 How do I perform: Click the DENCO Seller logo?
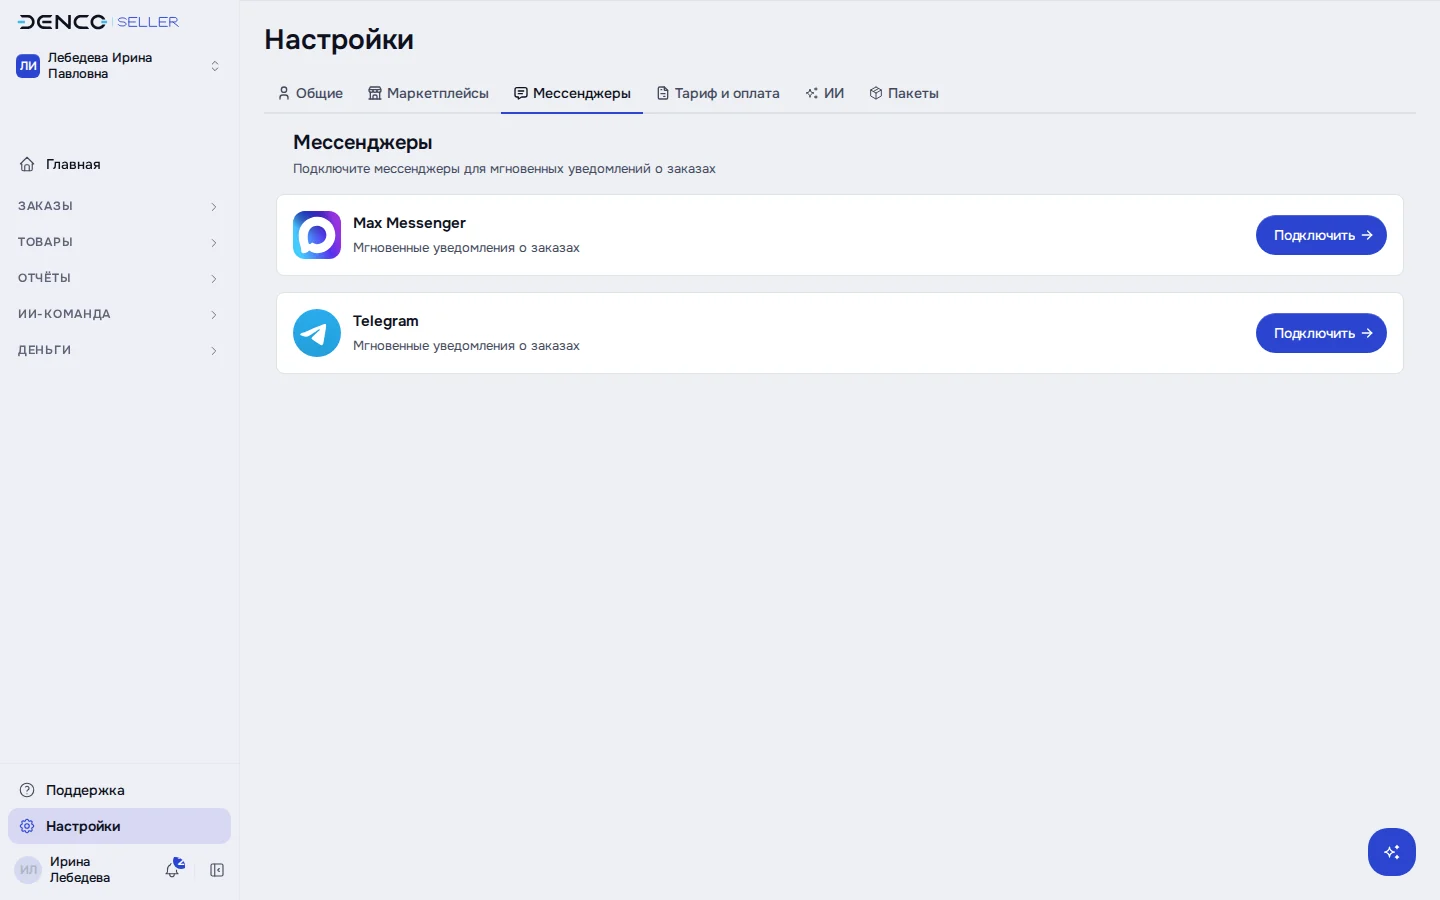tap(98, 22)
